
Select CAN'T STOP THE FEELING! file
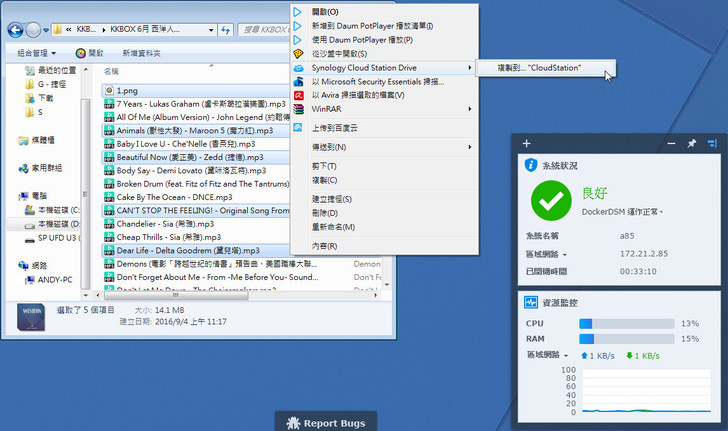point(196,210)
